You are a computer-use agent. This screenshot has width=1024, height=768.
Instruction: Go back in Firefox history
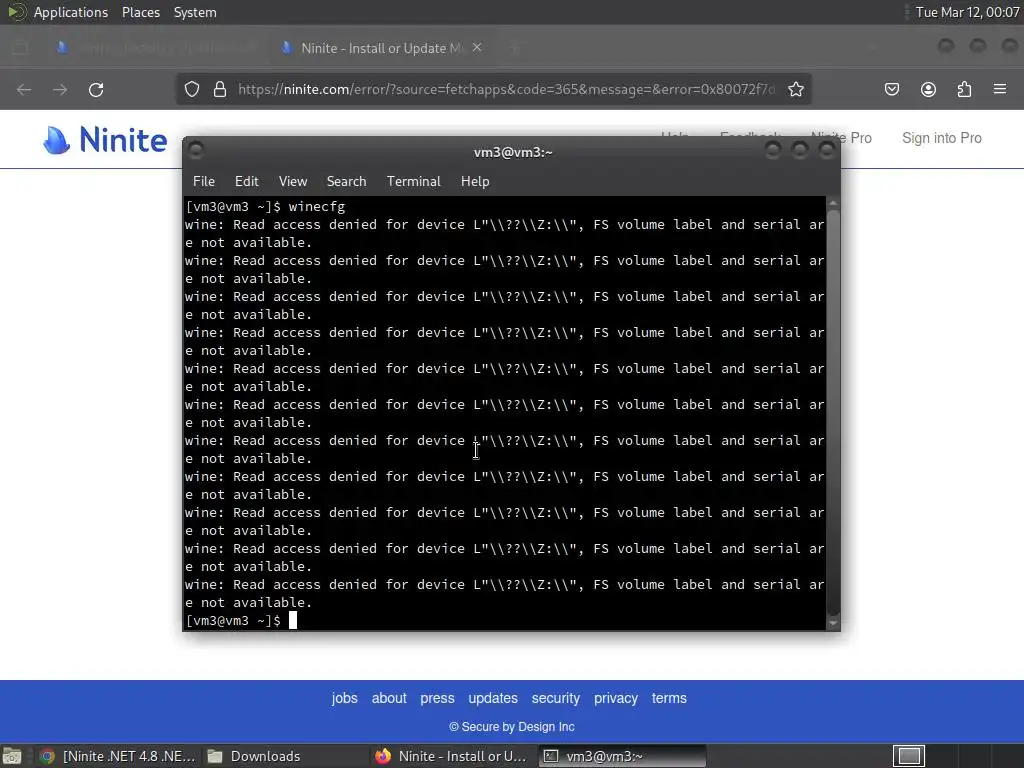24,89
